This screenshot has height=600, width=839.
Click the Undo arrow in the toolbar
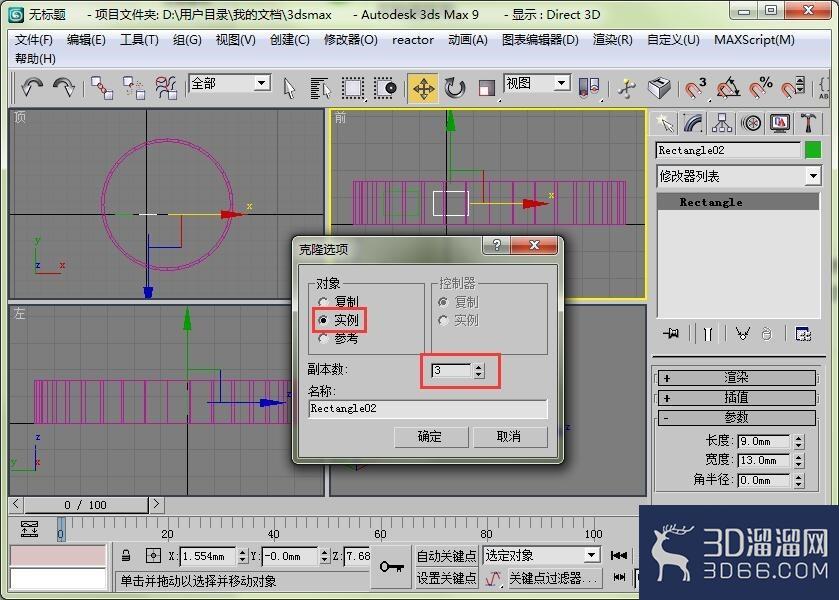point(32,87)
